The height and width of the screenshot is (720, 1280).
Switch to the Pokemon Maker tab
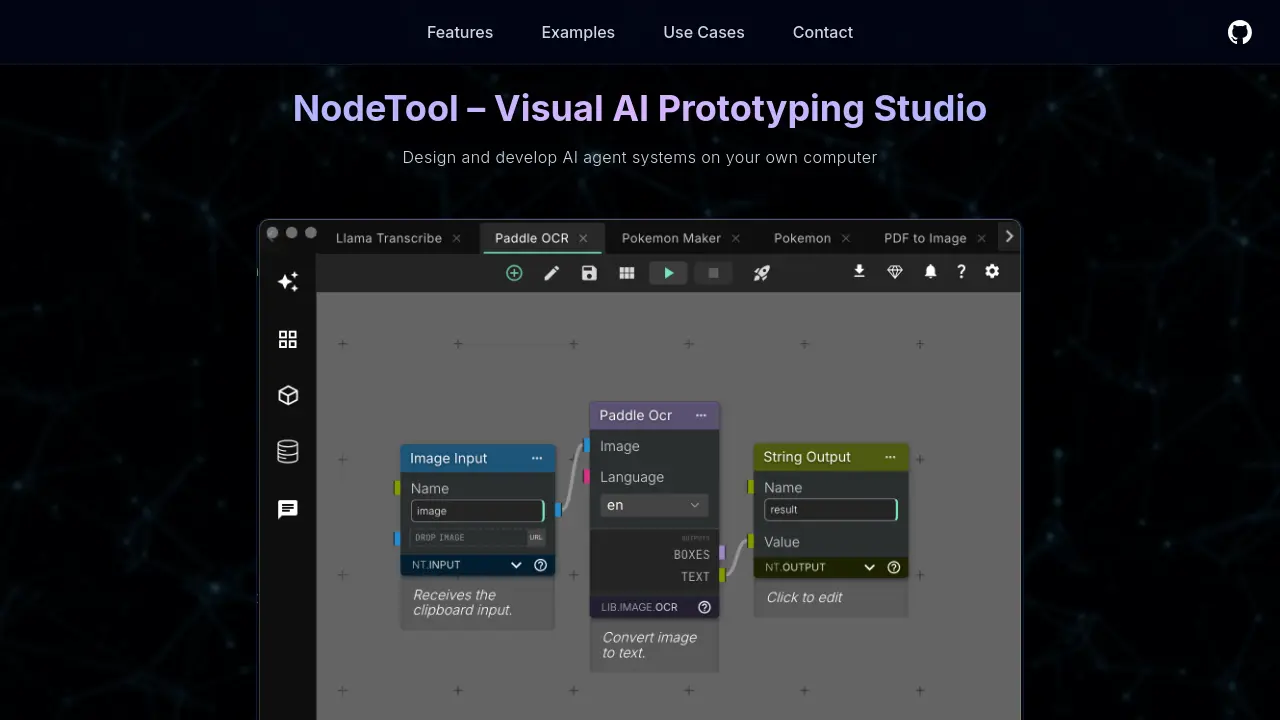(671, 238)
